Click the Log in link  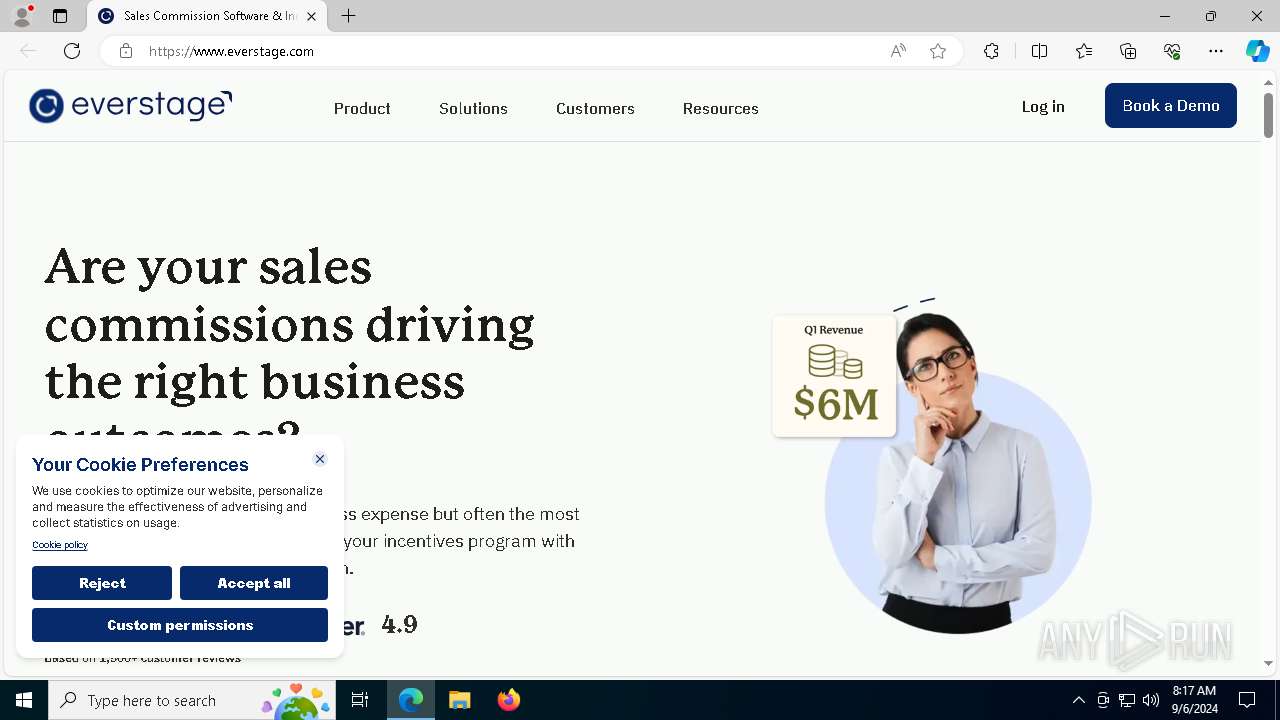click(x=1043, y=106)
